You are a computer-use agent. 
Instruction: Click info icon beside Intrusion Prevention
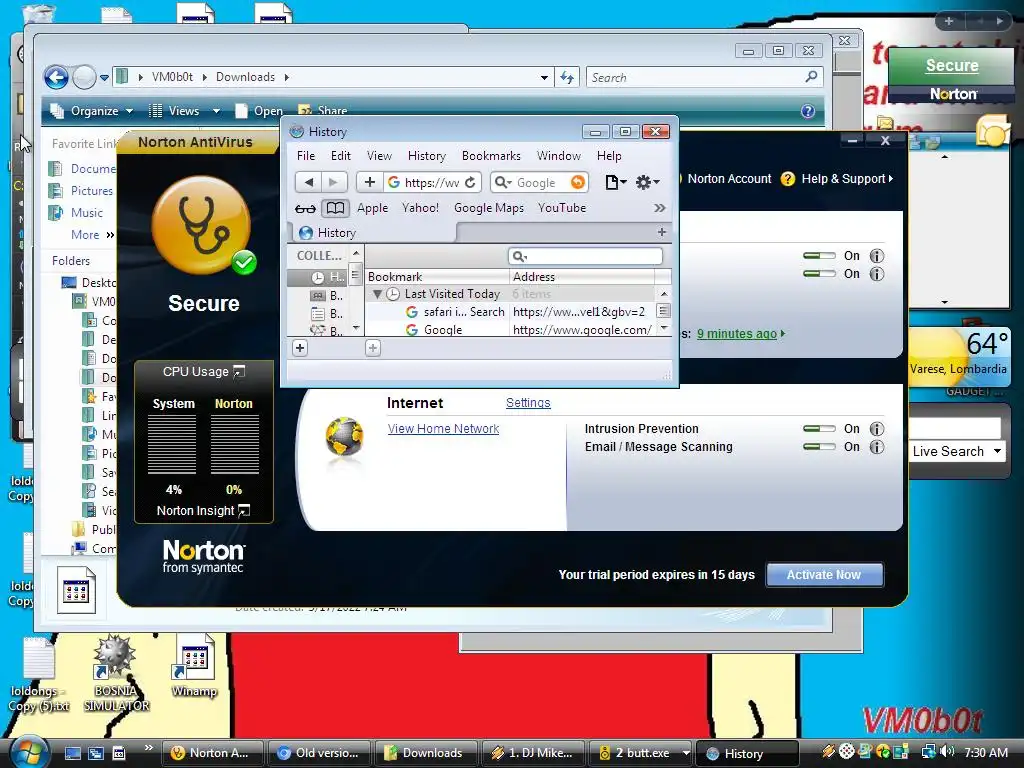(x=876, y=429)
